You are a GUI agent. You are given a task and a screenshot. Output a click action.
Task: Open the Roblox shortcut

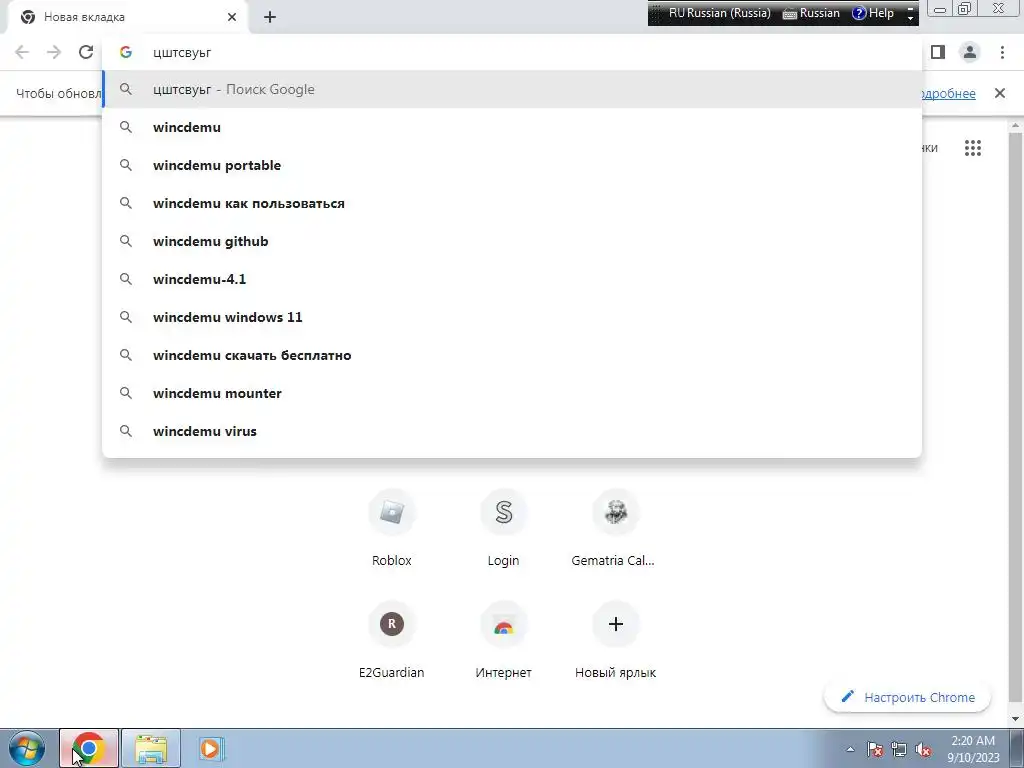(x=392, y=528)
